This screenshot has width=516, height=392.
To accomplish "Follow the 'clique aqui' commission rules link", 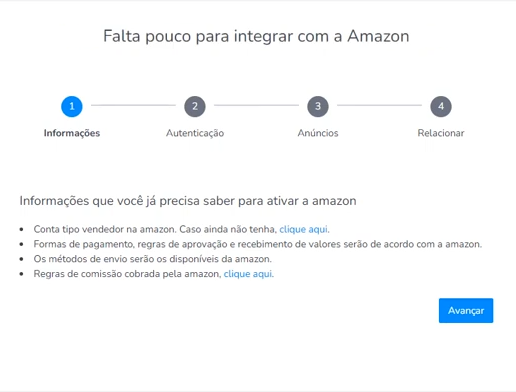I will [x=248, y=274].
